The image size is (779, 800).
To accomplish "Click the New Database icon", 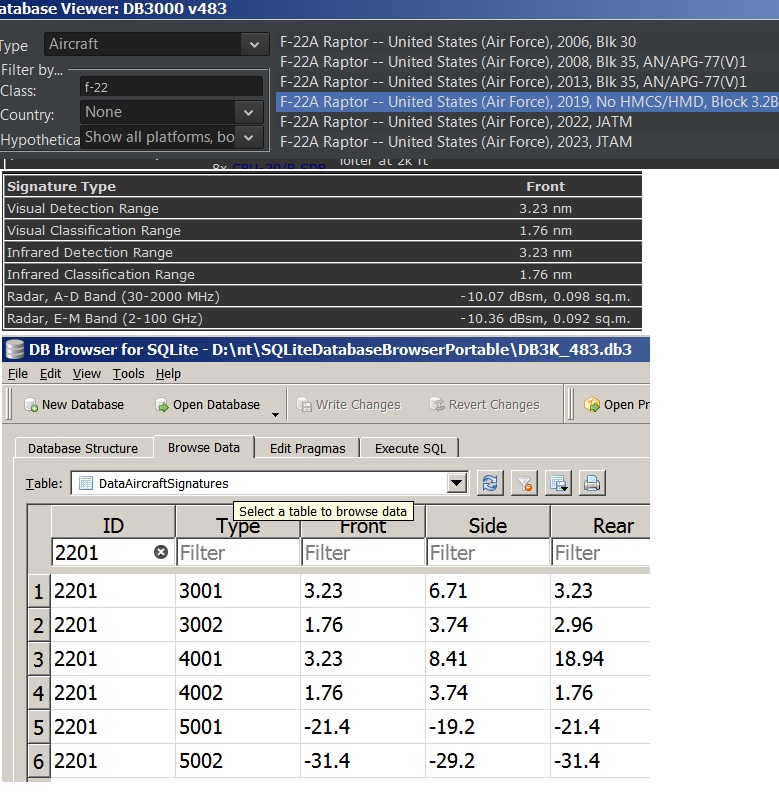I will click(31, 405).
